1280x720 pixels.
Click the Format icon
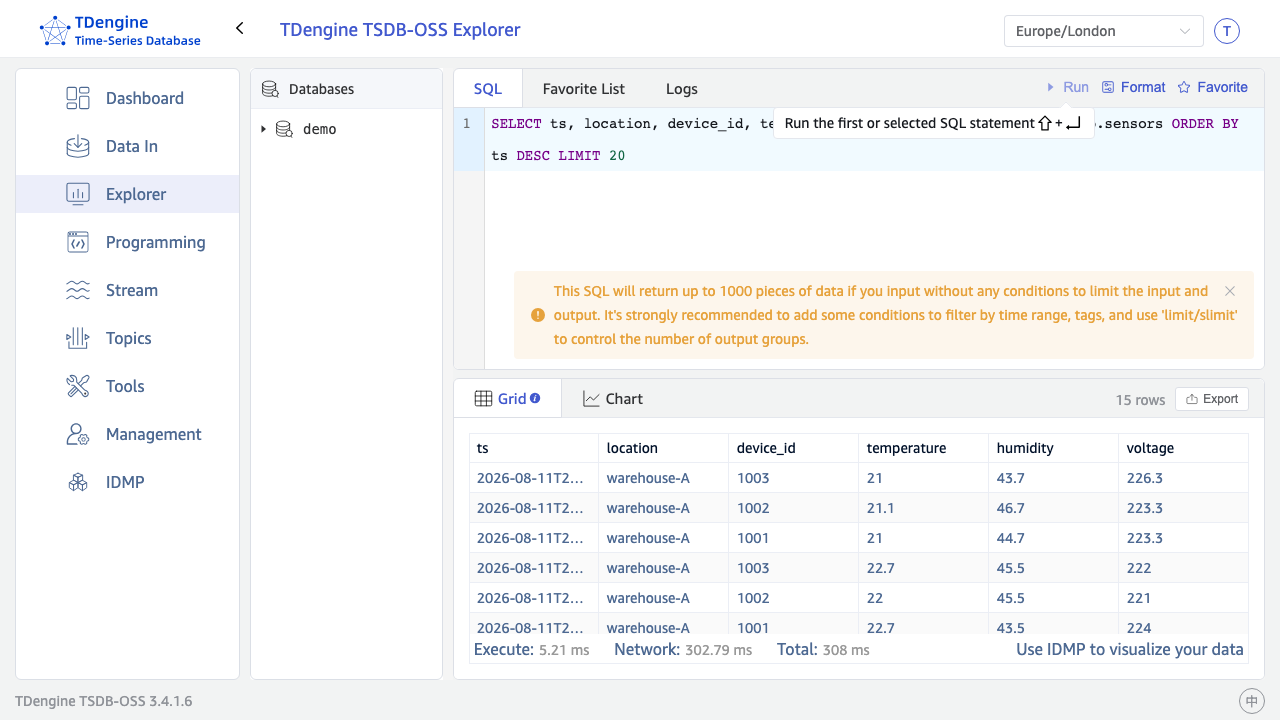pos(1108,87)
